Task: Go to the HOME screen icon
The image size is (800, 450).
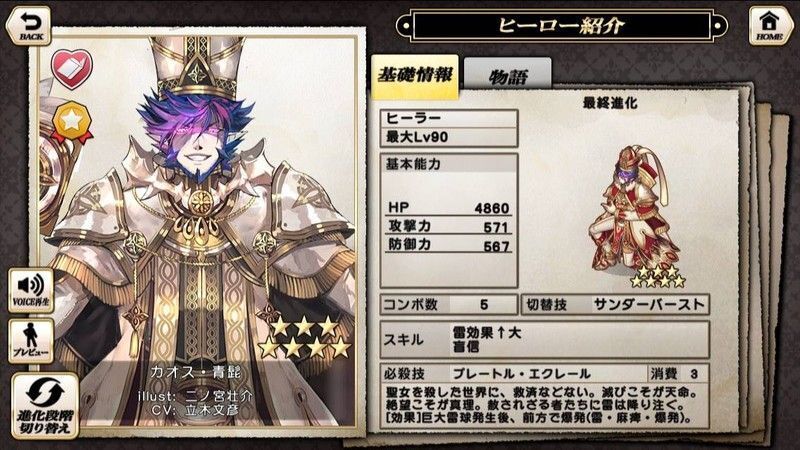Action: pos(770,25)
